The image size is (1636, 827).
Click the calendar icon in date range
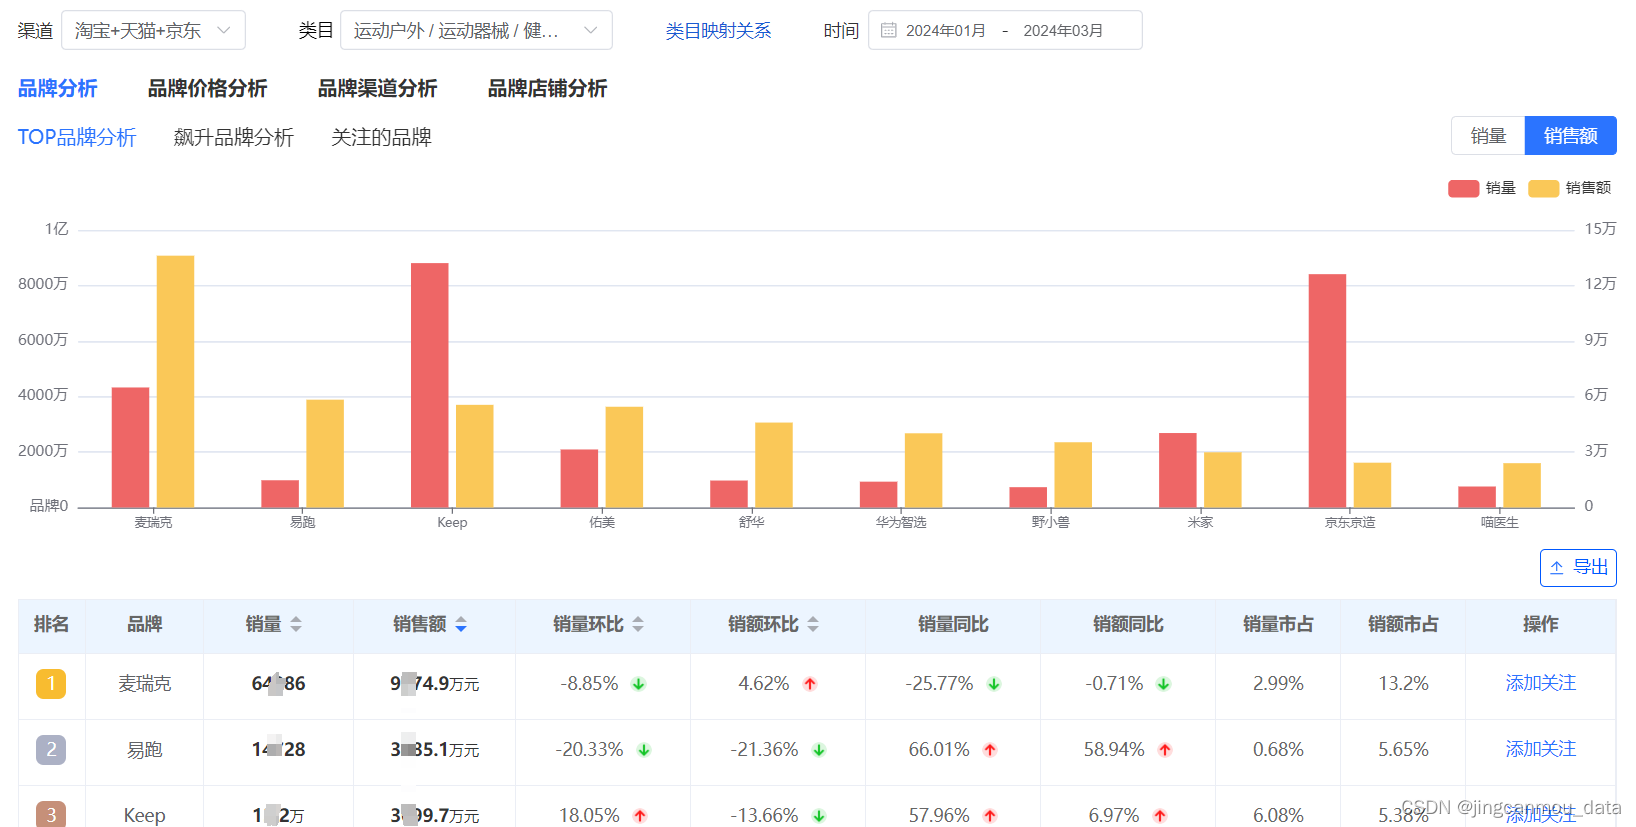coord(888,30)
